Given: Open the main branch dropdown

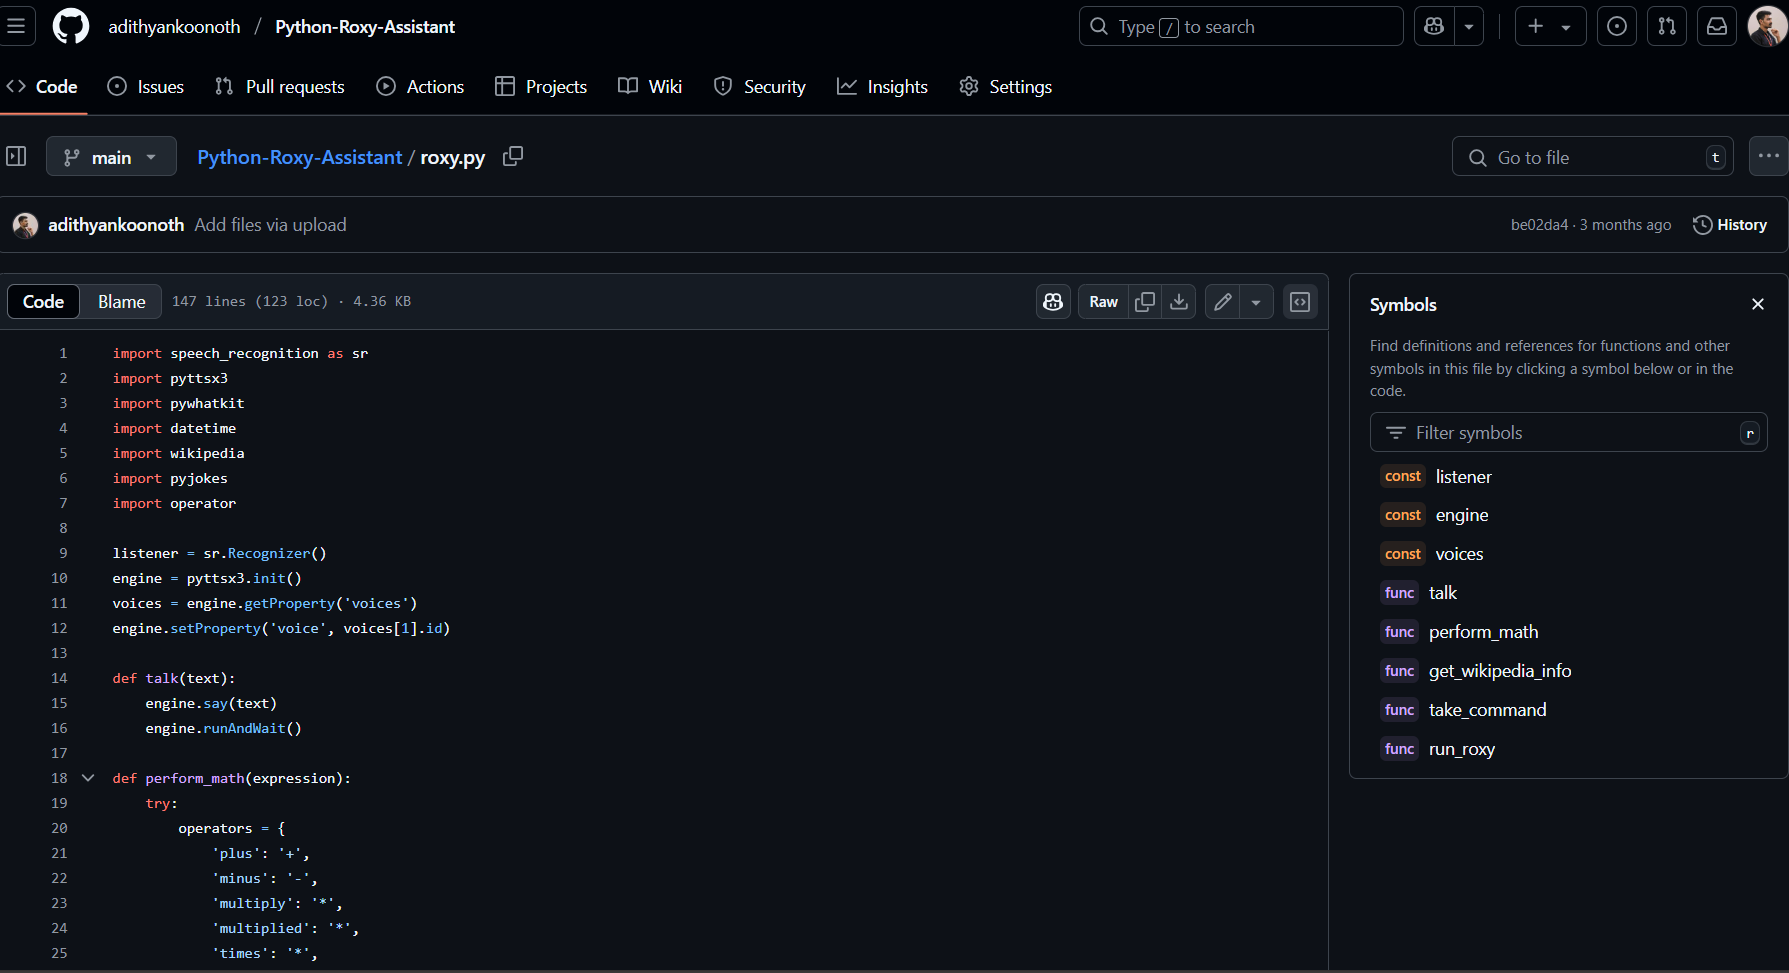Looking at the screenshot, I should pyautogui.click(x=111, y=157).
